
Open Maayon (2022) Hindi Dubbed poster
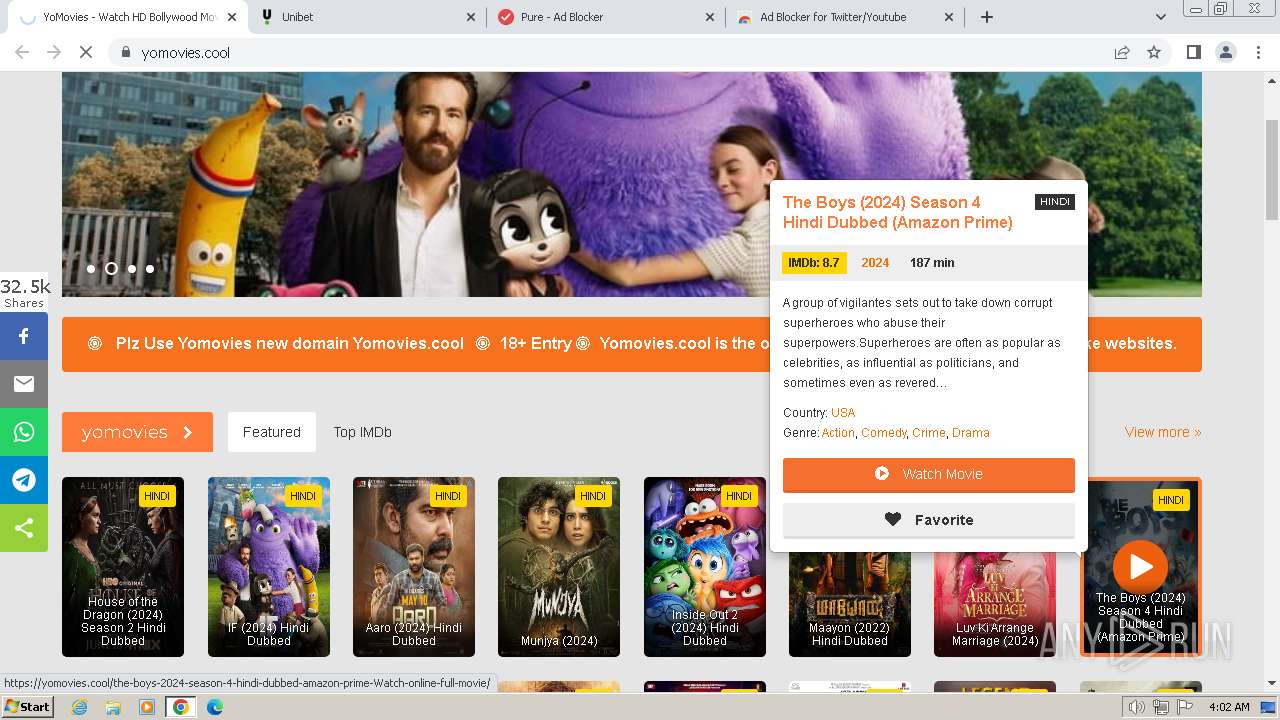[850, 604]
